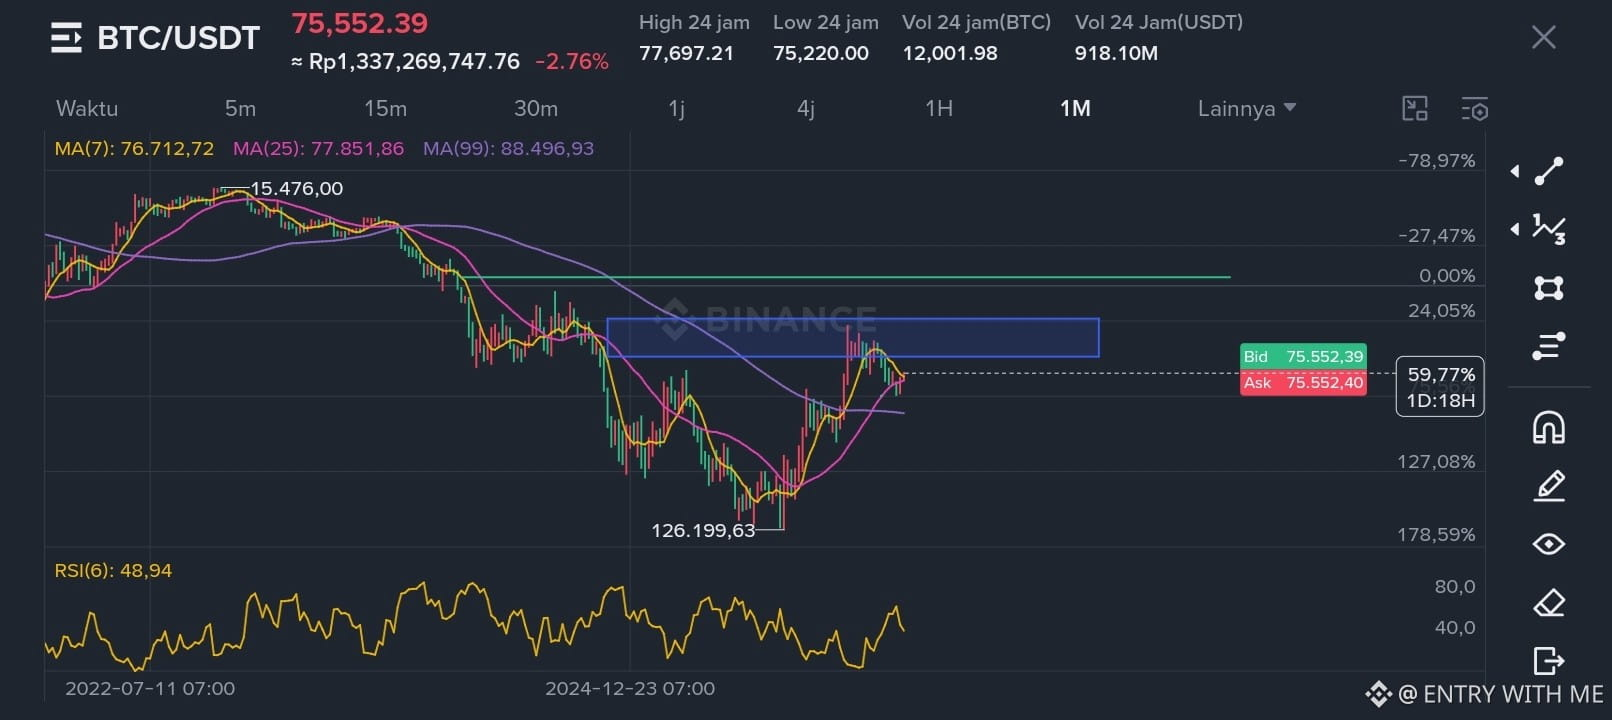Image resolution: width=1612 pixels, height=720 pixels.
Task: Click the MA(99) indicator label
Action: click(x=508, y=149)
